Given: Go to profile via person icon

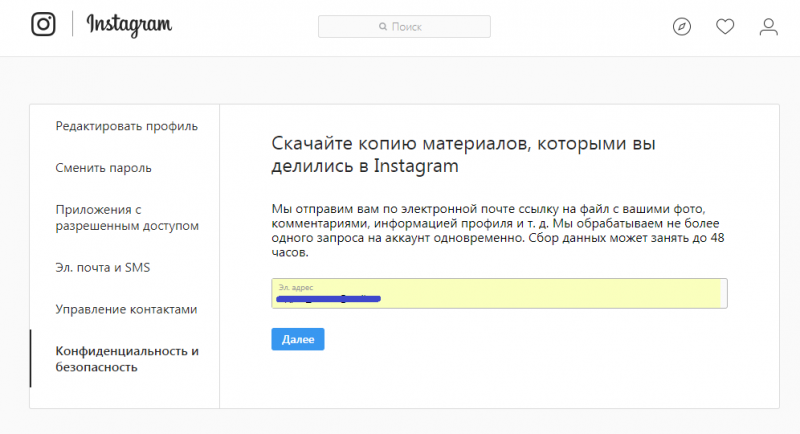Looking at the screenshot, I should 768,27.
